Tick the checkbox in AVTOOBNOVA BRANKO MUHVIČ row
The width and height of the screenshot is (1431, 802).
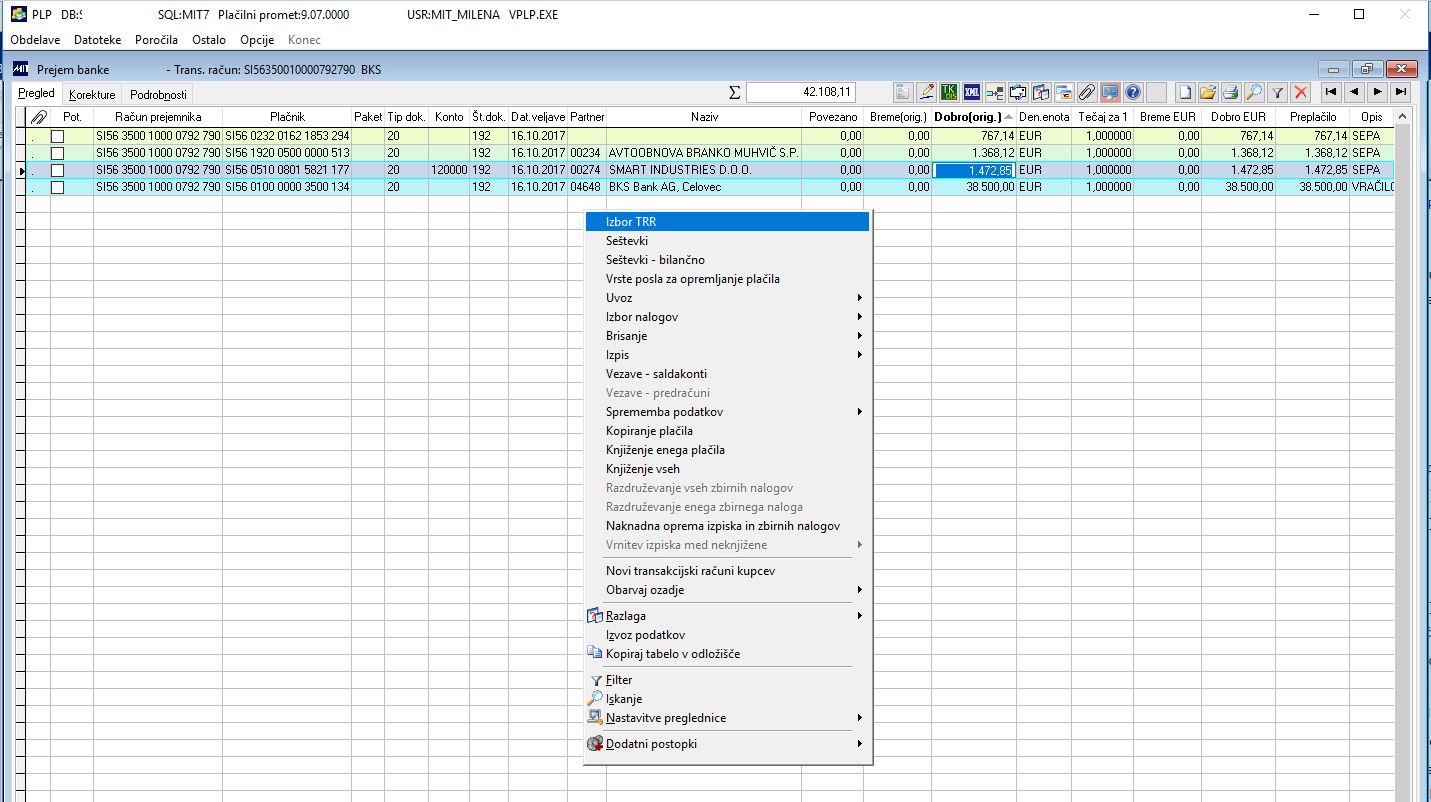(x=57, y=153)
